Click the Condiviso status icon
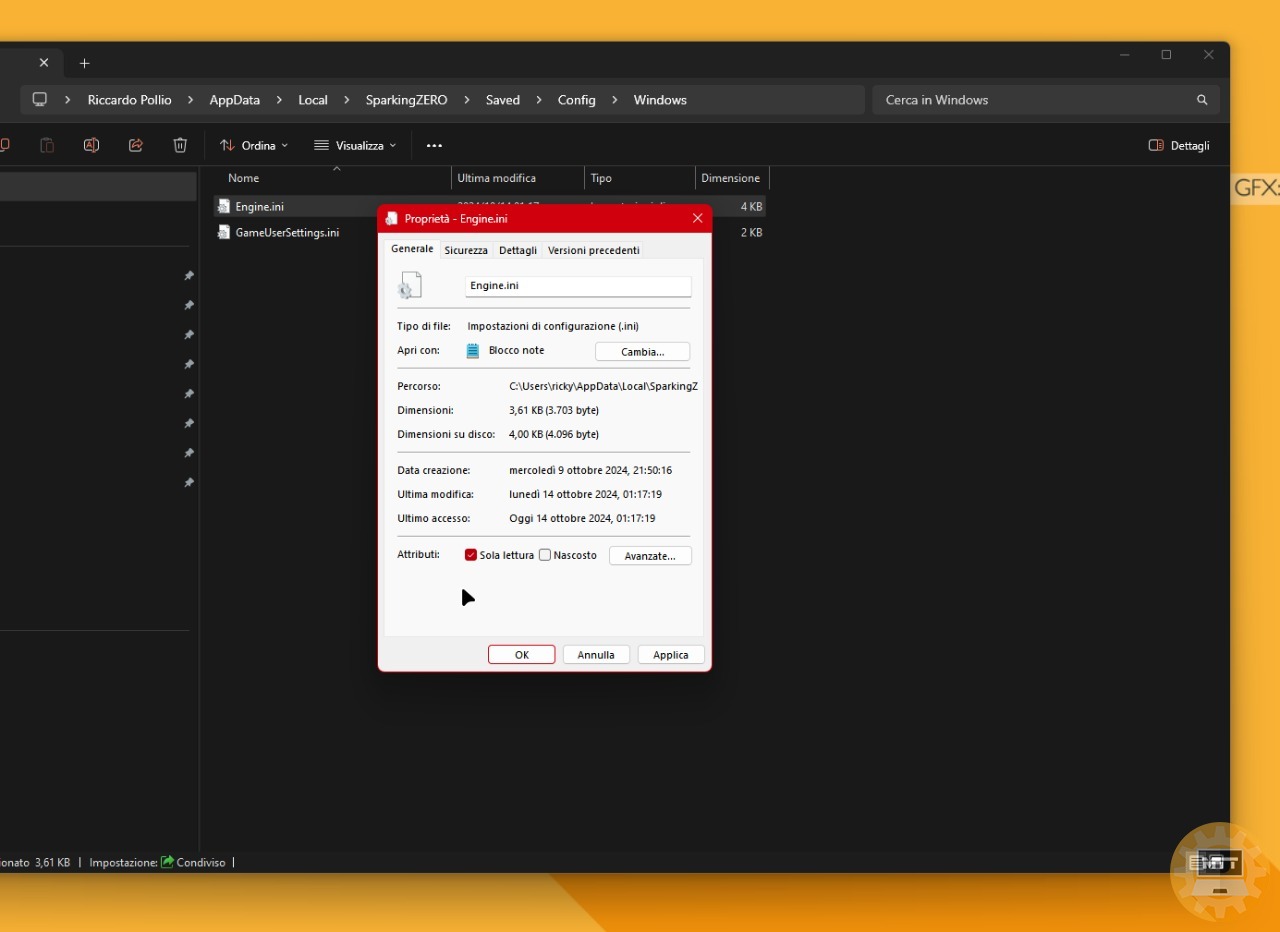1280x932 pixels. point(167,862)
